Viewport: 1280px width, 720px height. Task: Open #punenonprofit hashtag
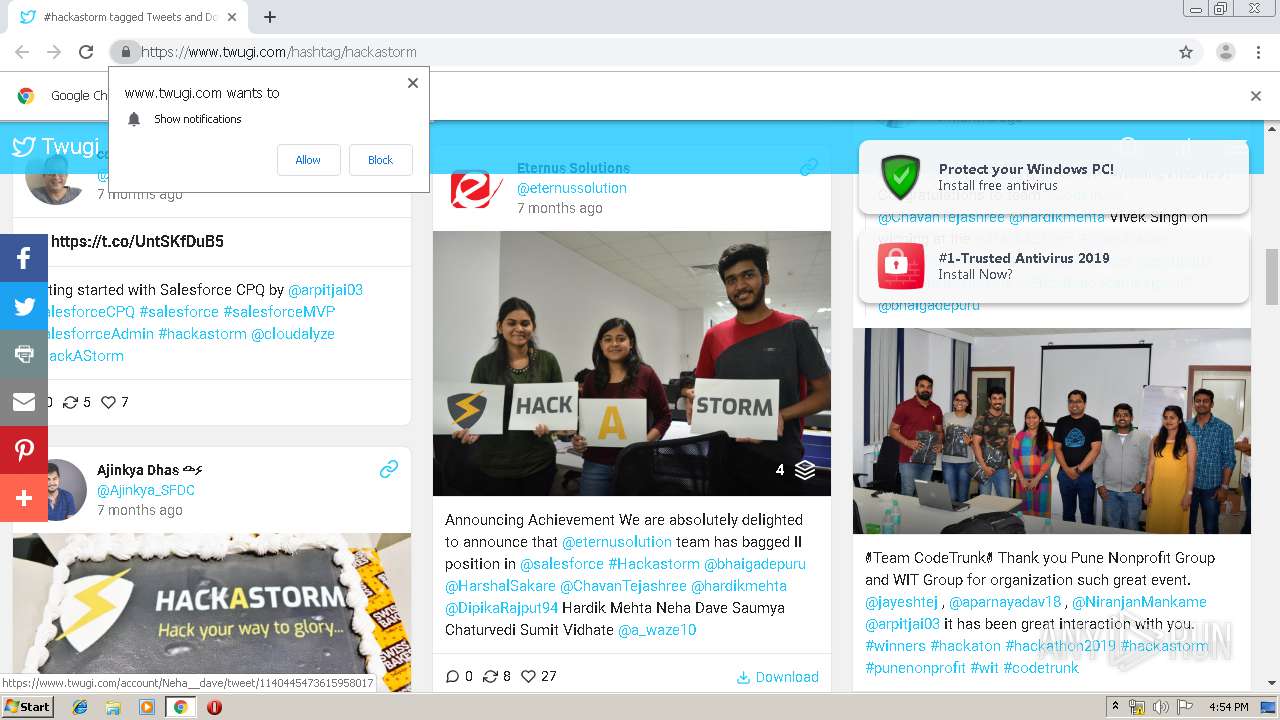coord(915,668)
